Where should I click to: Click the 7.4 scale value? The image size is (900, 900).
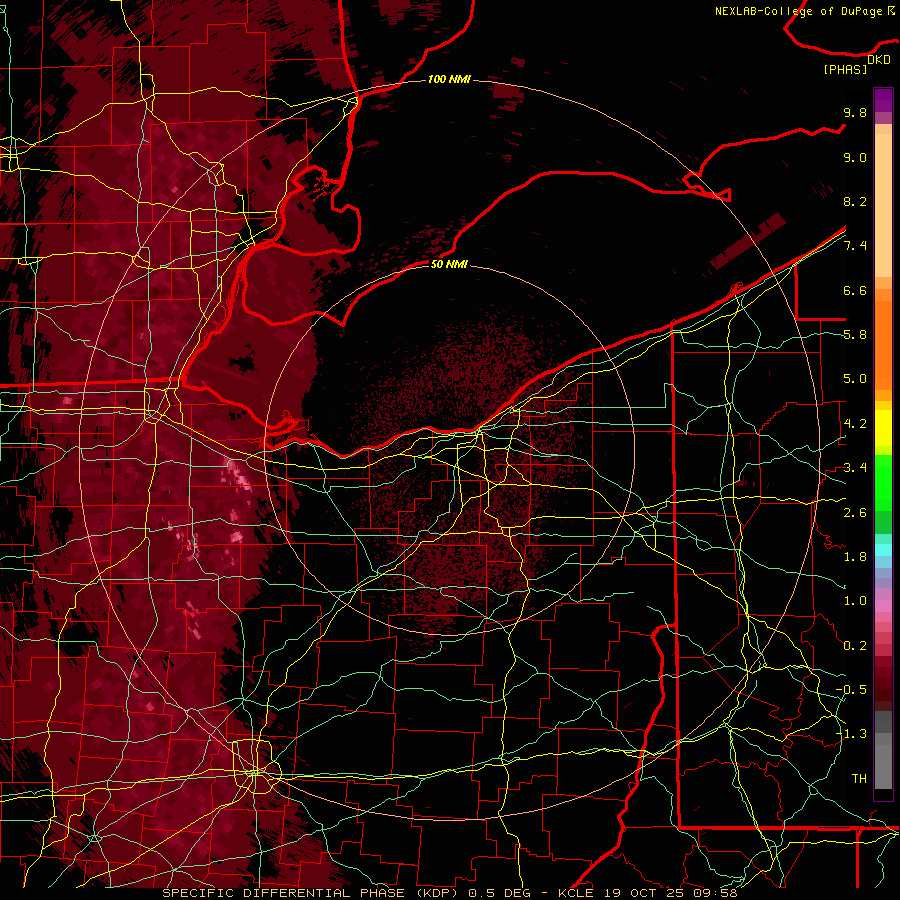(x=855, y=246)
